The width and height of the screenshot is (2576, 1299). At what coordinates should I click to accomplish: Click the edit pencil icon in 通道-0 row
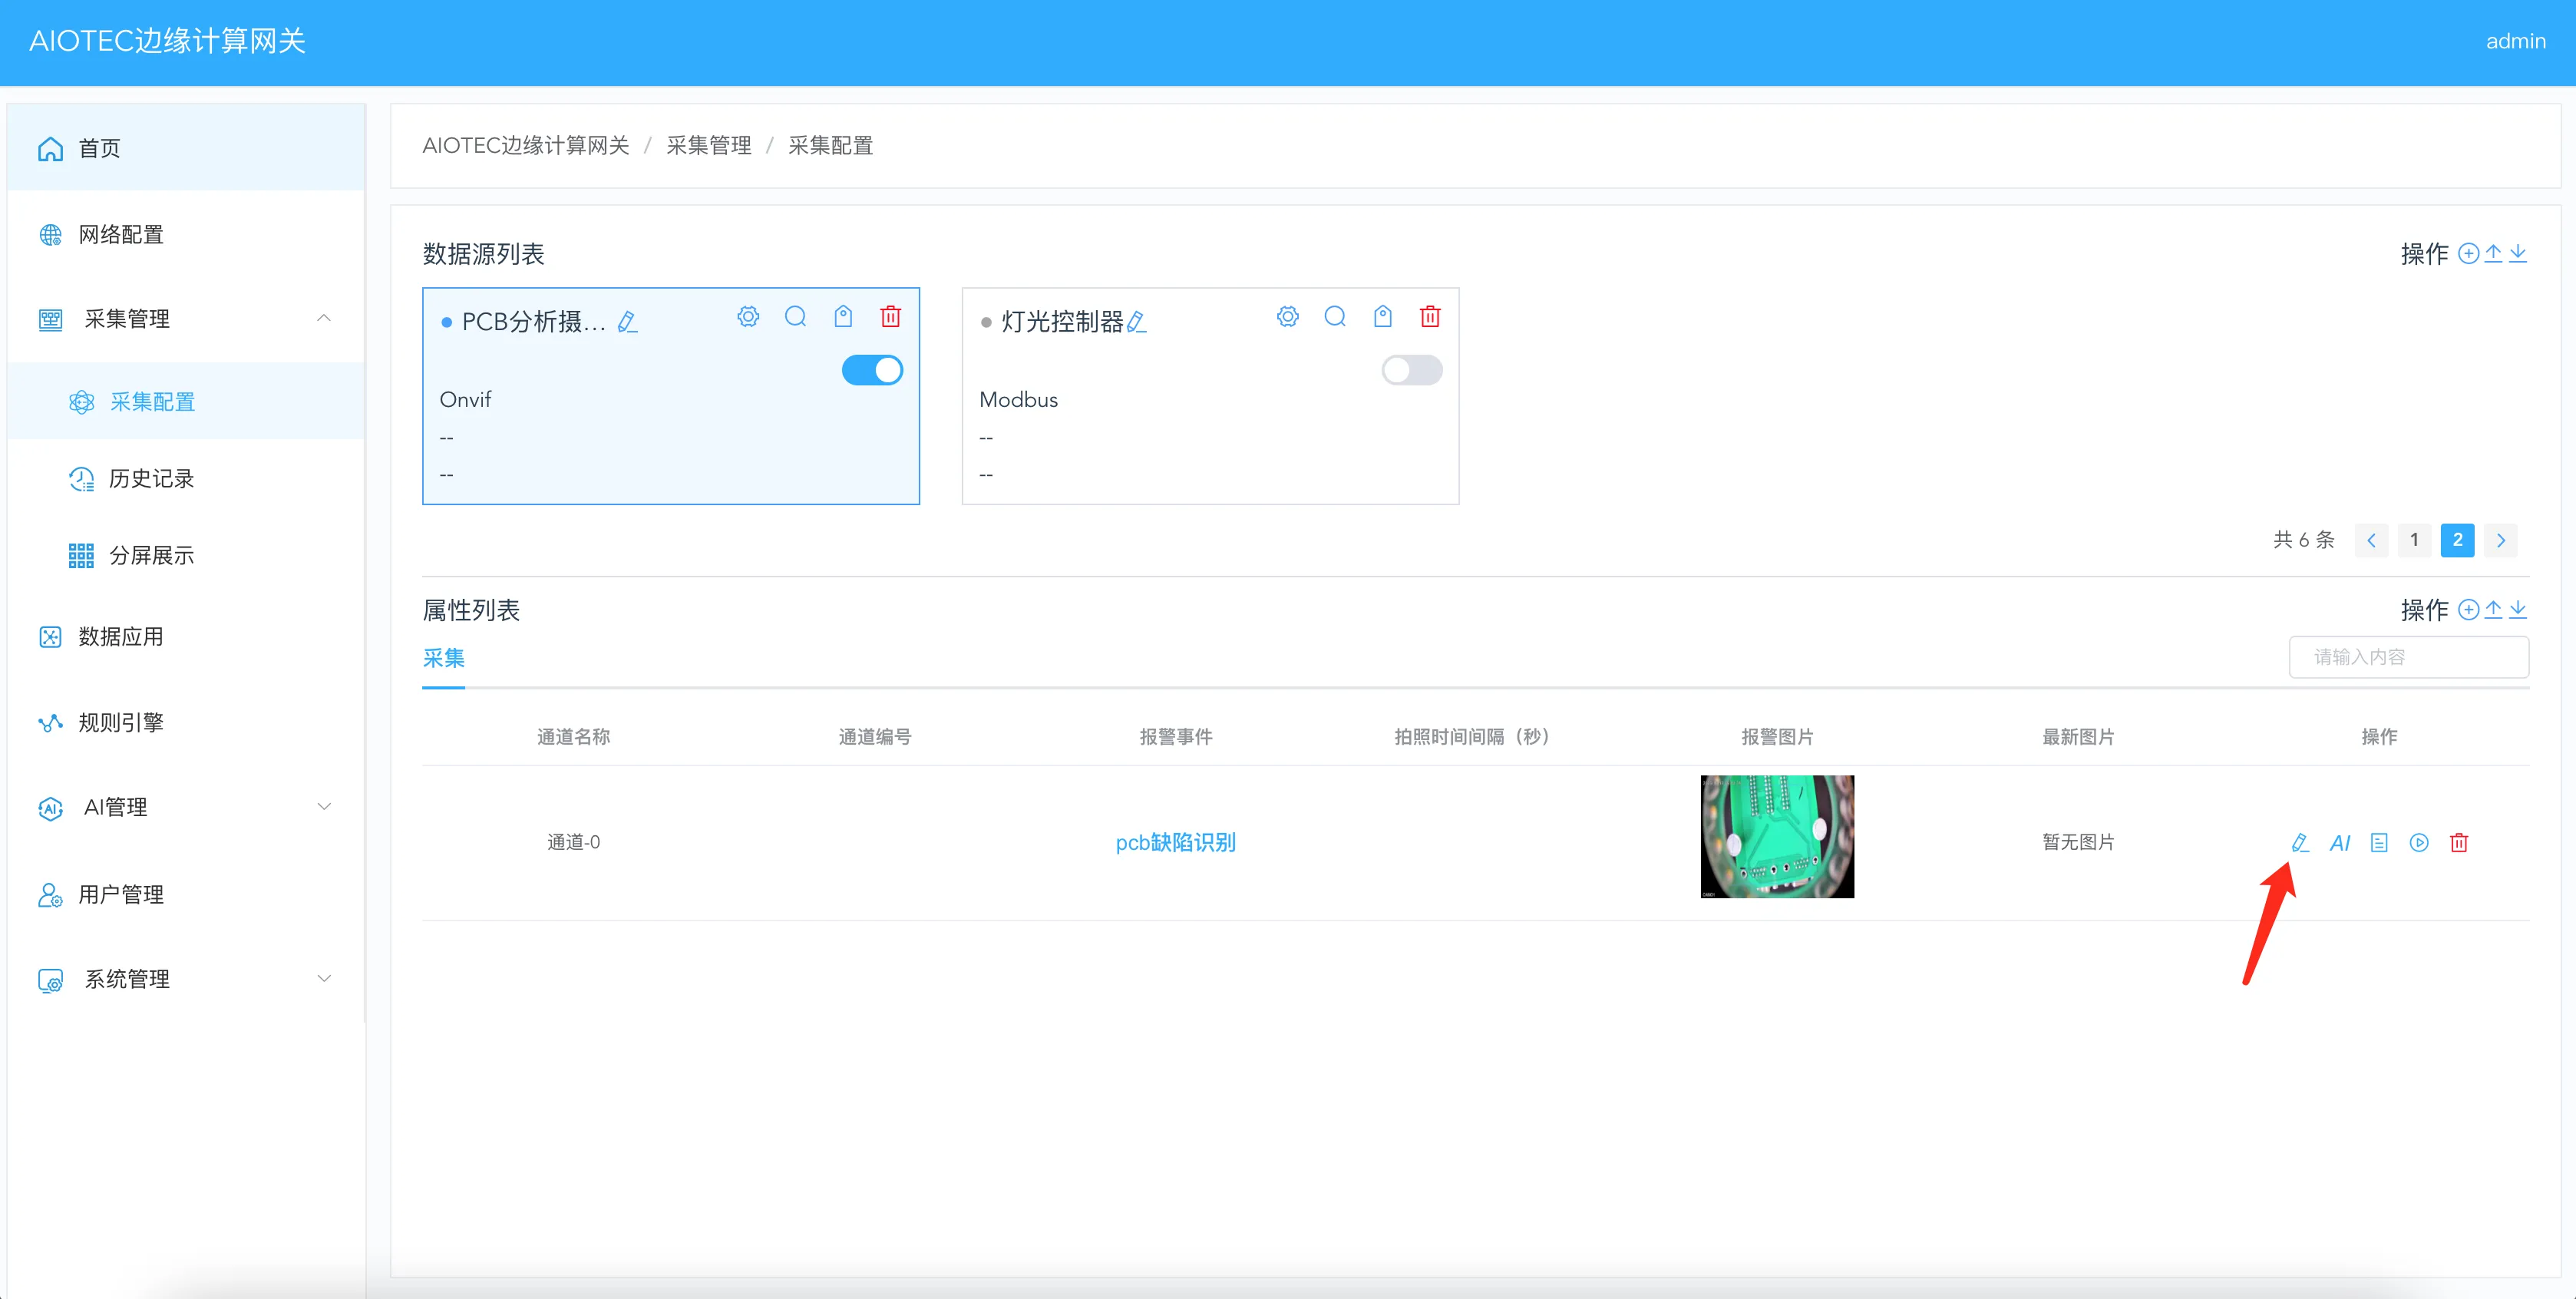2299,843
